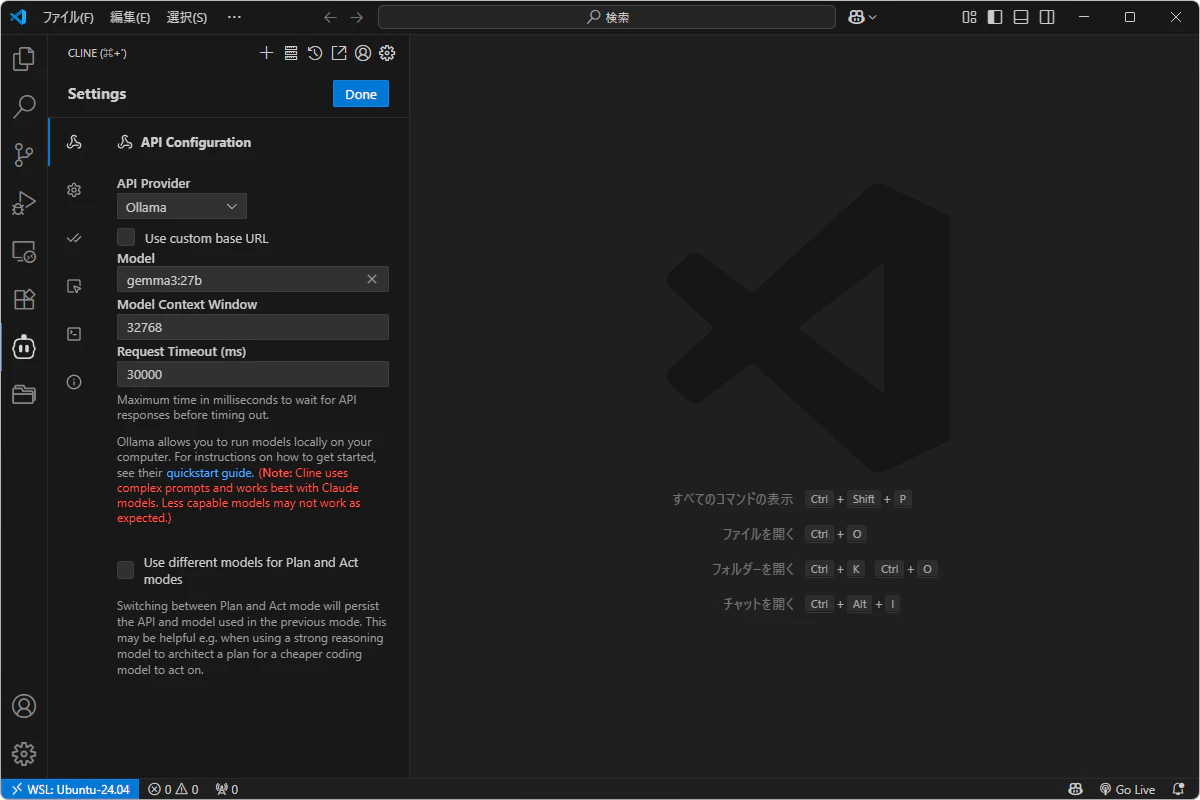Click the Model input field

[x=253, y=279]
